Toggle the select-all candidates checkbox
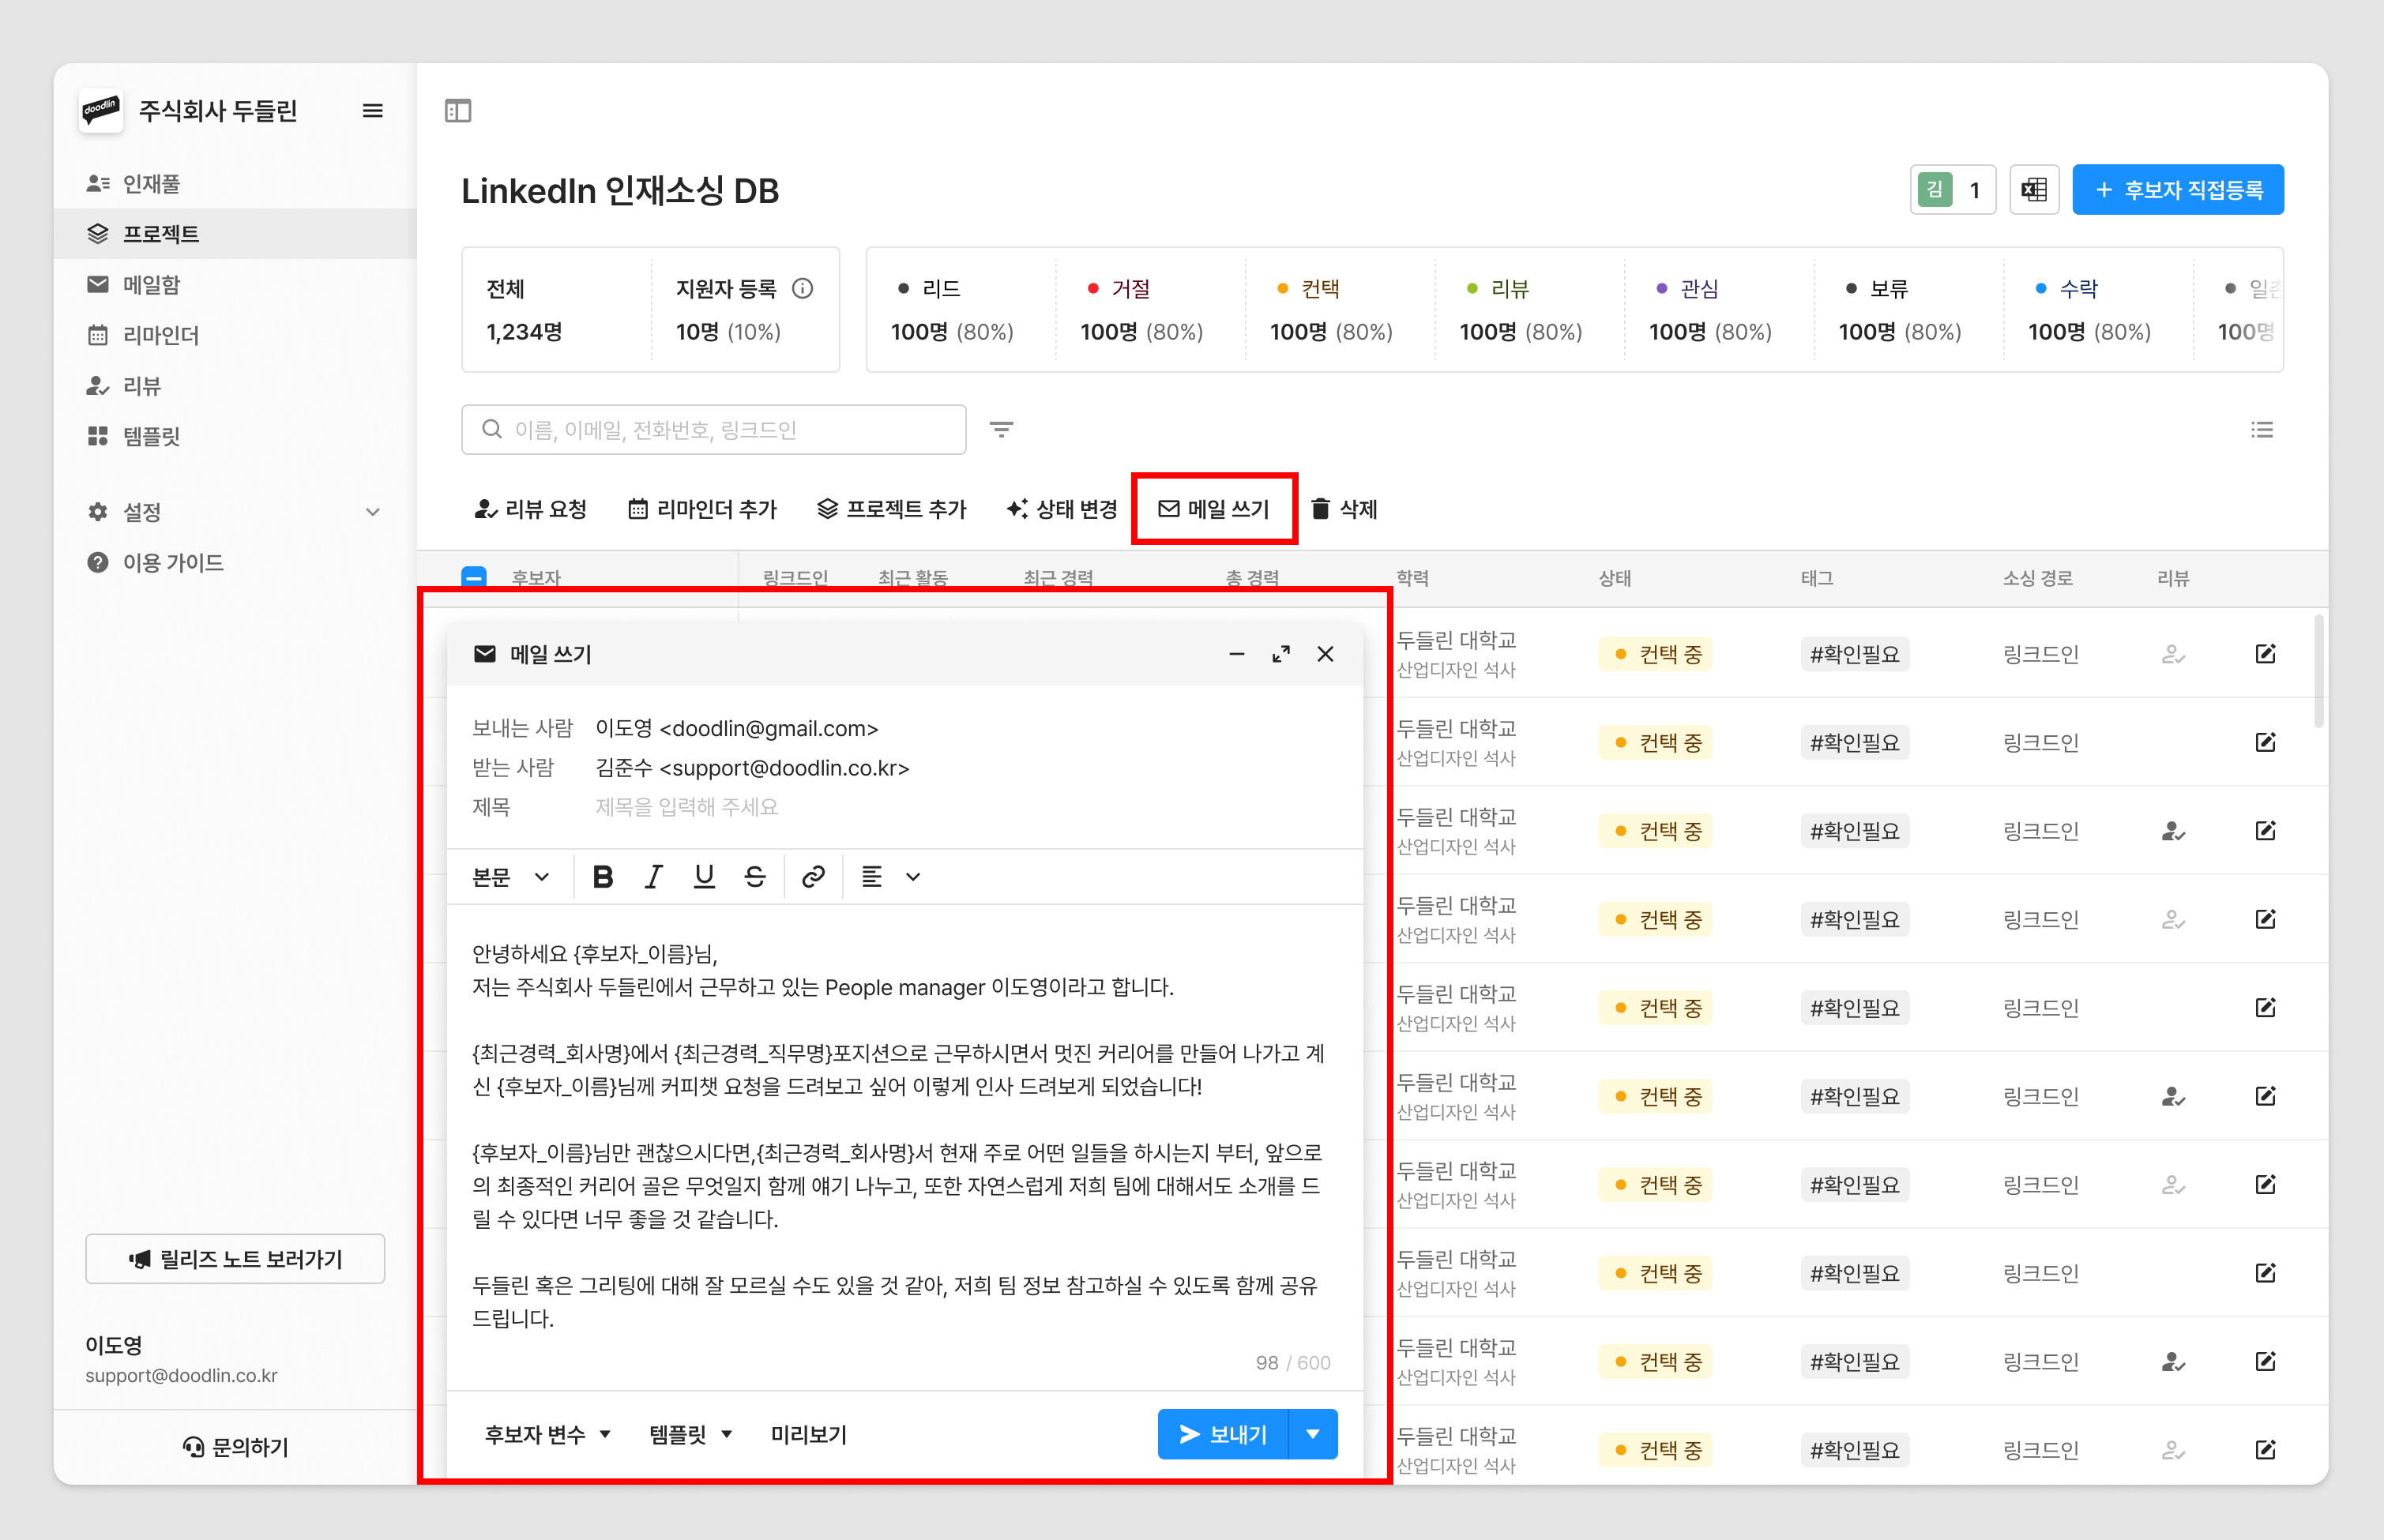The height and width of the screenshot is (1540, 2384). pyautogui.click(x=474, y=577)
